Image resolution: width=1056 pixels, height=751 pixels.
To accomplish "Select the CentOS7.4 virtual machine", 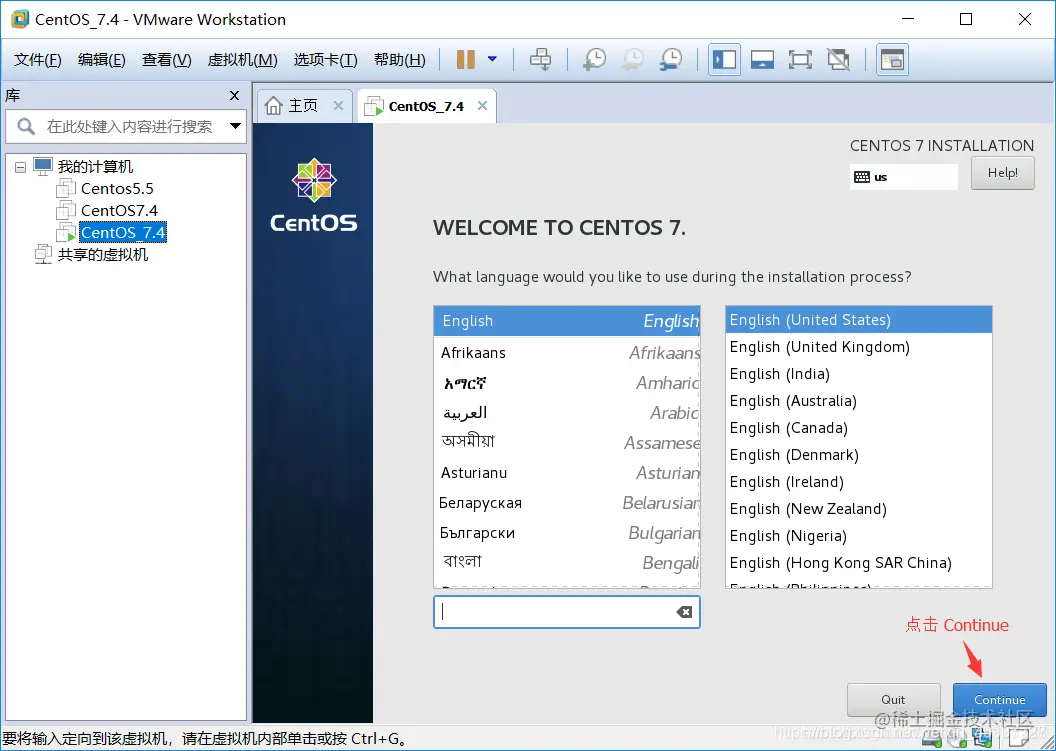I will pos(119,211).
